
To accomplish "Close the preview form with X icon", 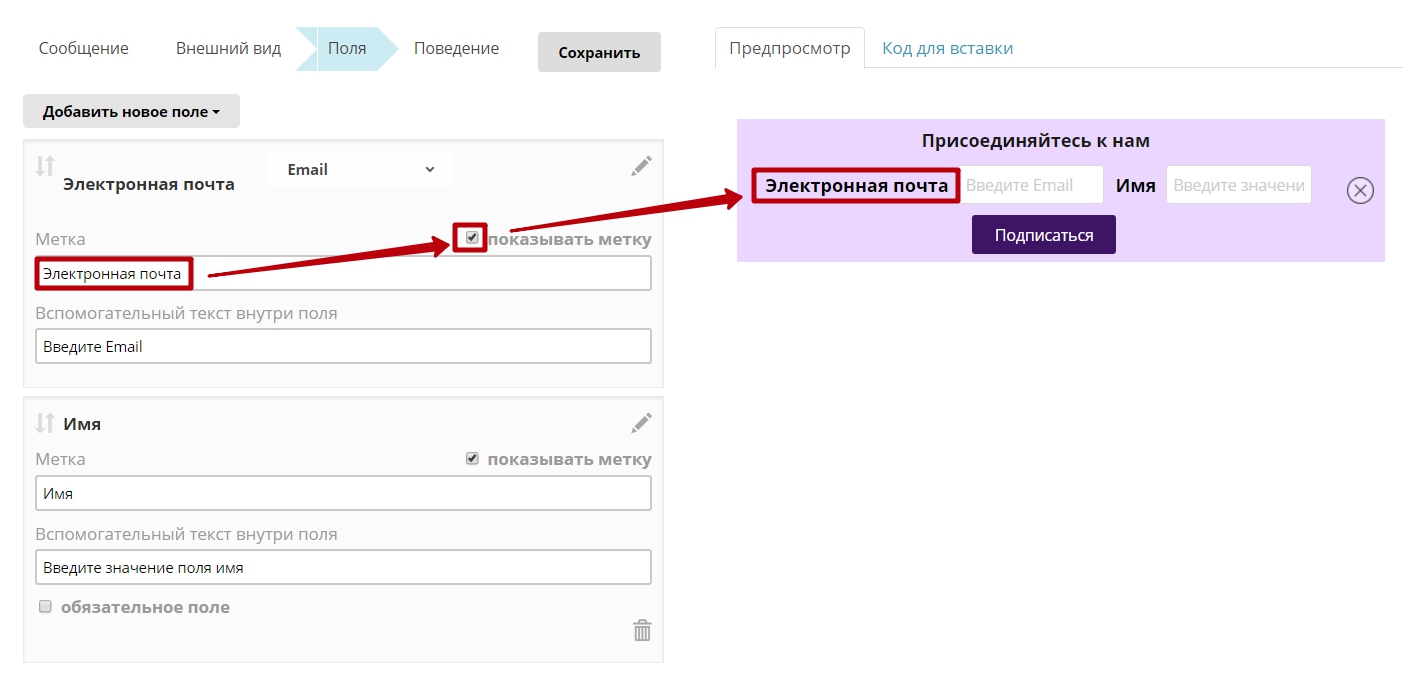I will (x=1360, y=190).
